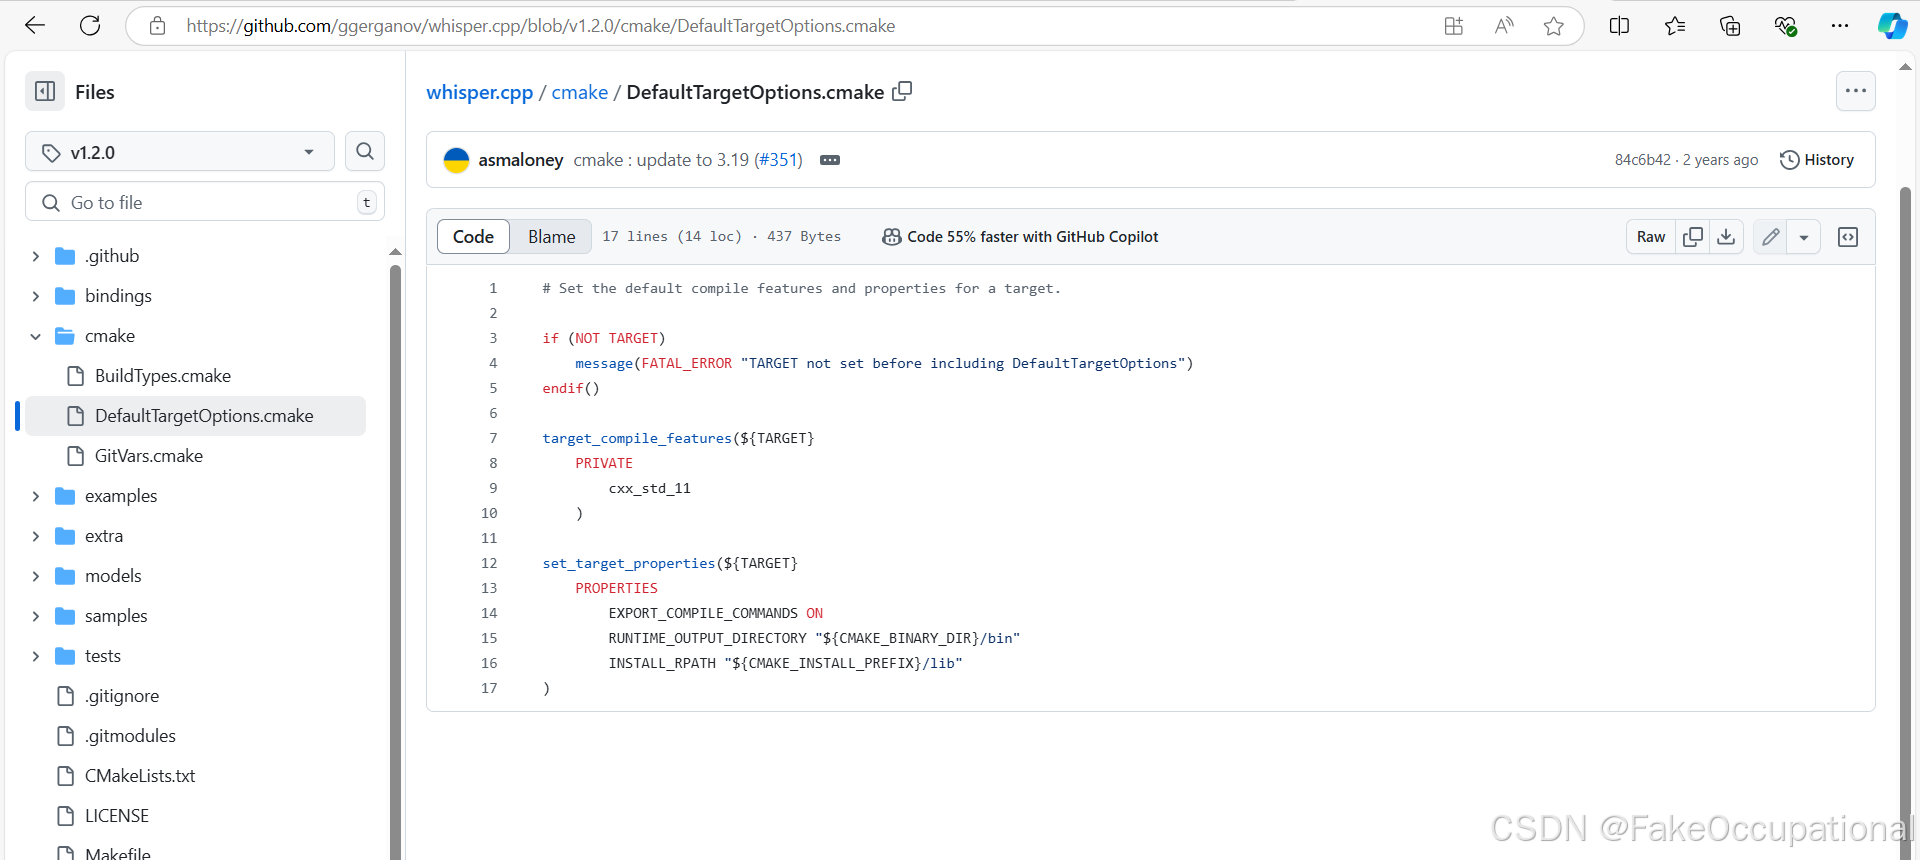View the file History
Image resolution: width=1920 pixels, height=860 pixels.
coord(1817,160)
